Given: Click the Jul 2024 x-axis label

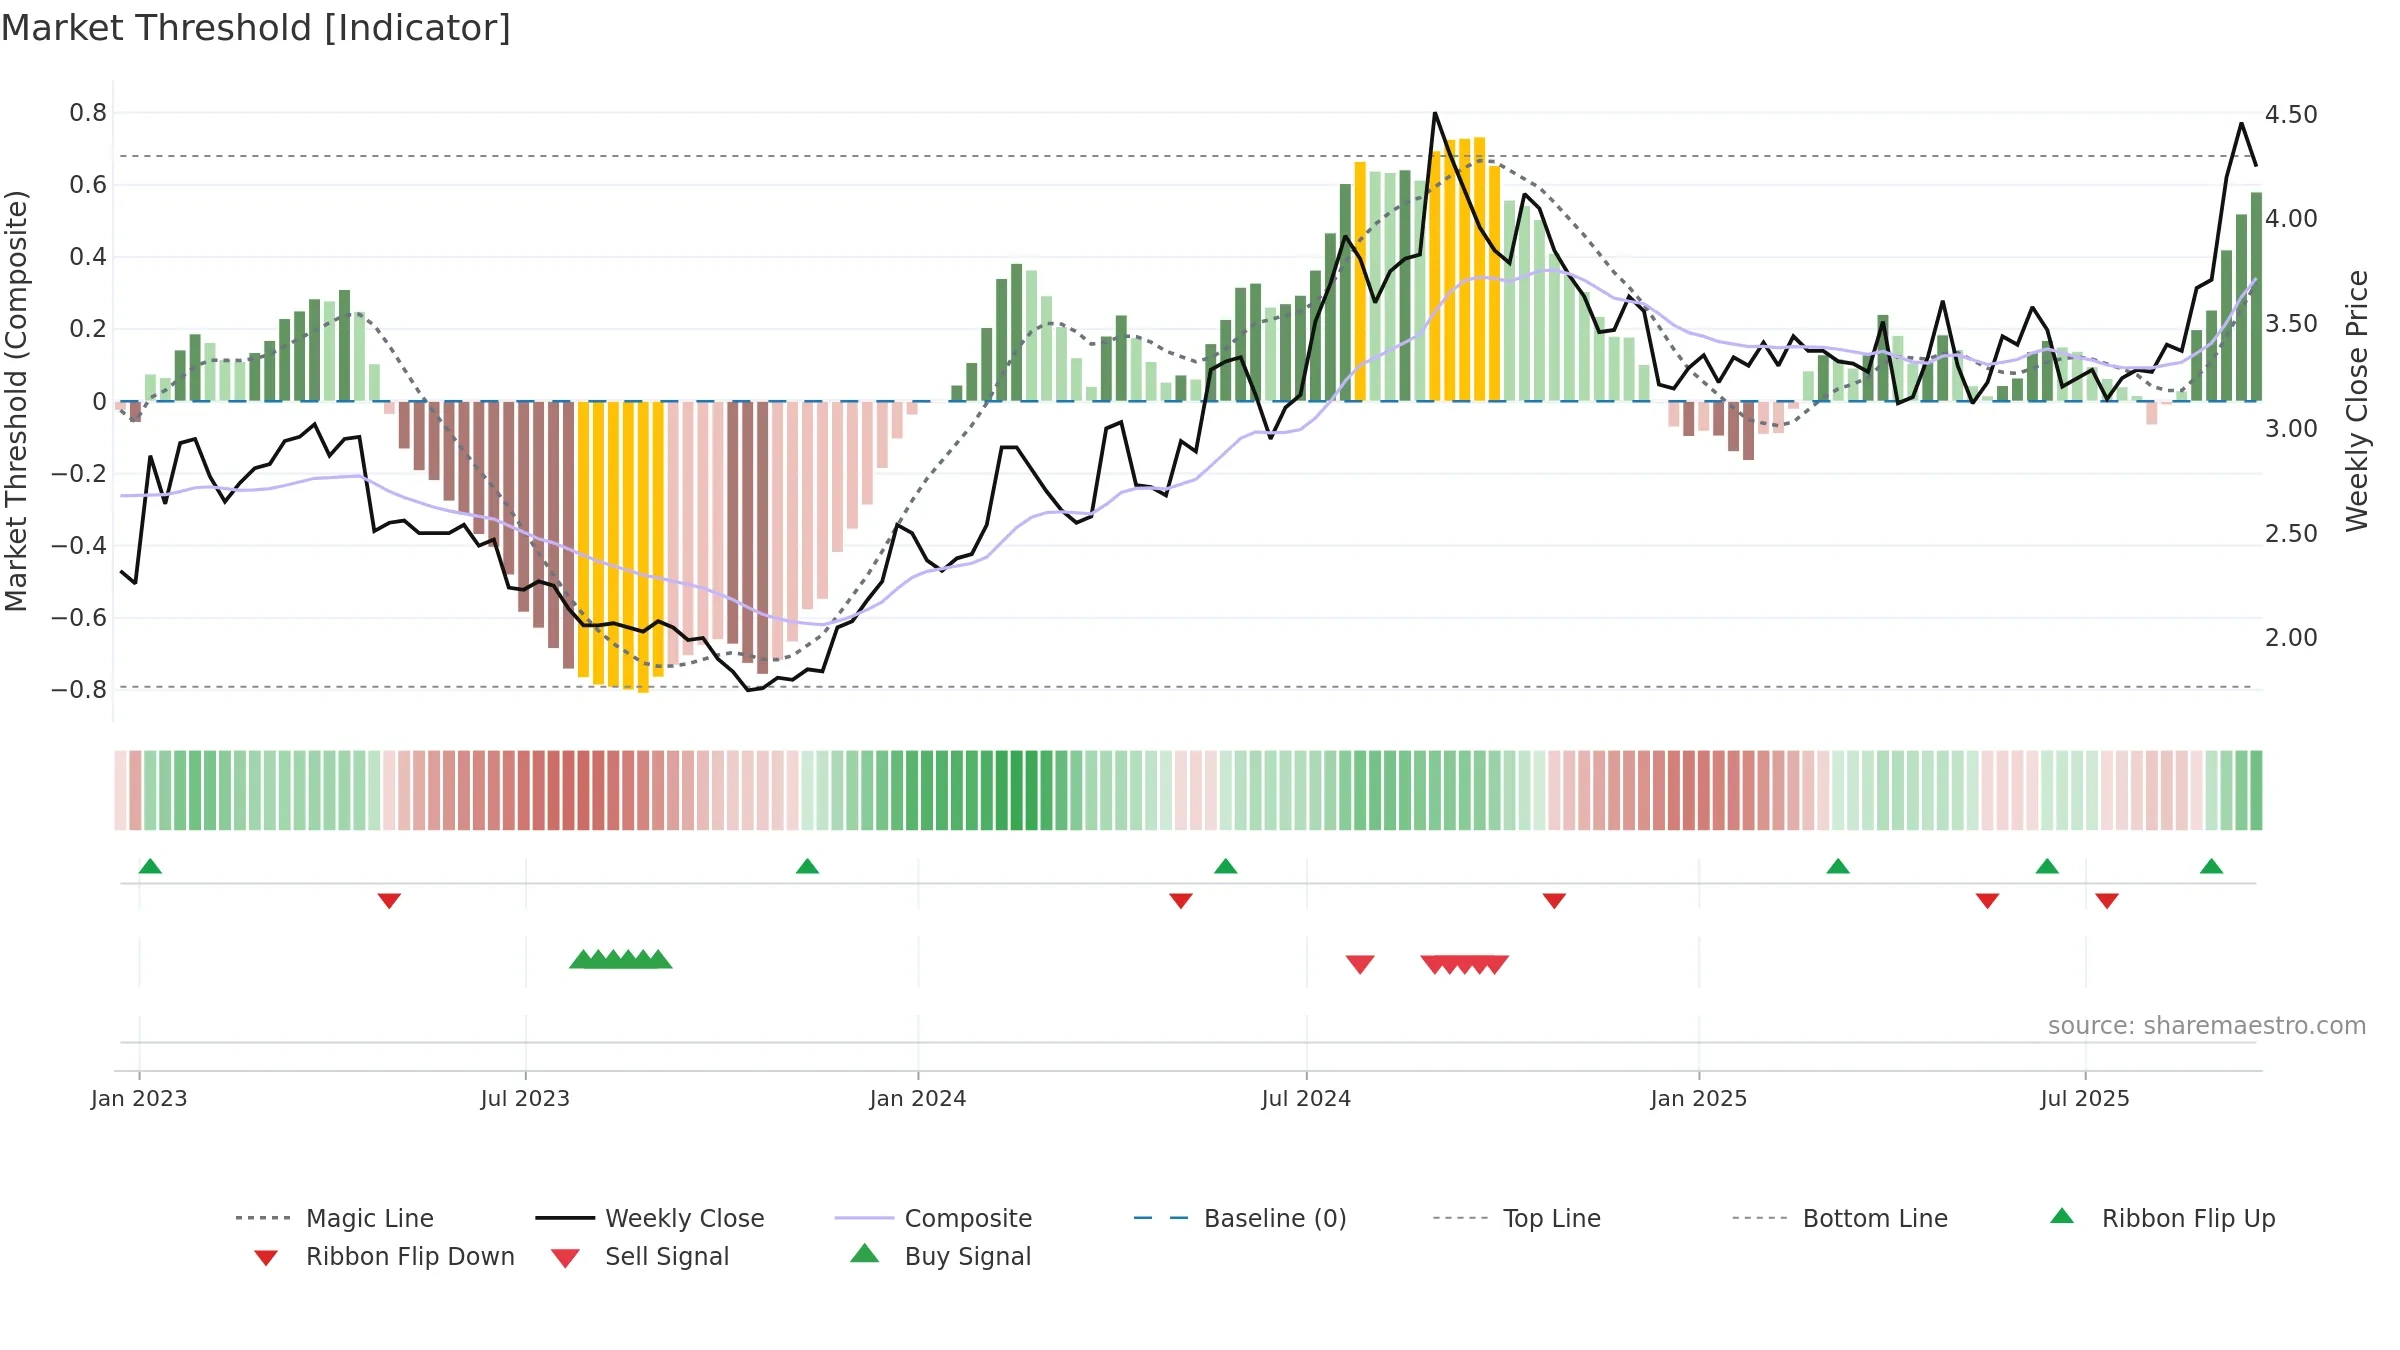Looking at the screenshot, I should [1306, 1098].
